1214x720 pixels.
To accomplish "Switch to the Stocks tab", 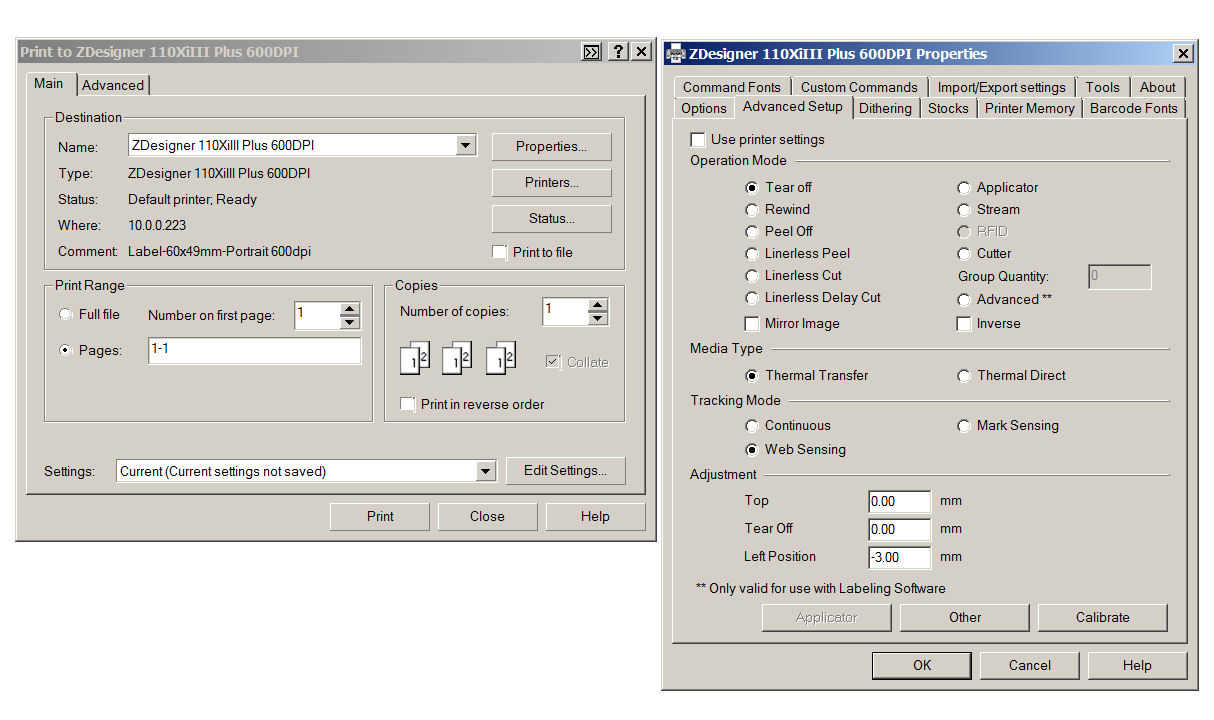I will tap(948, 108).
